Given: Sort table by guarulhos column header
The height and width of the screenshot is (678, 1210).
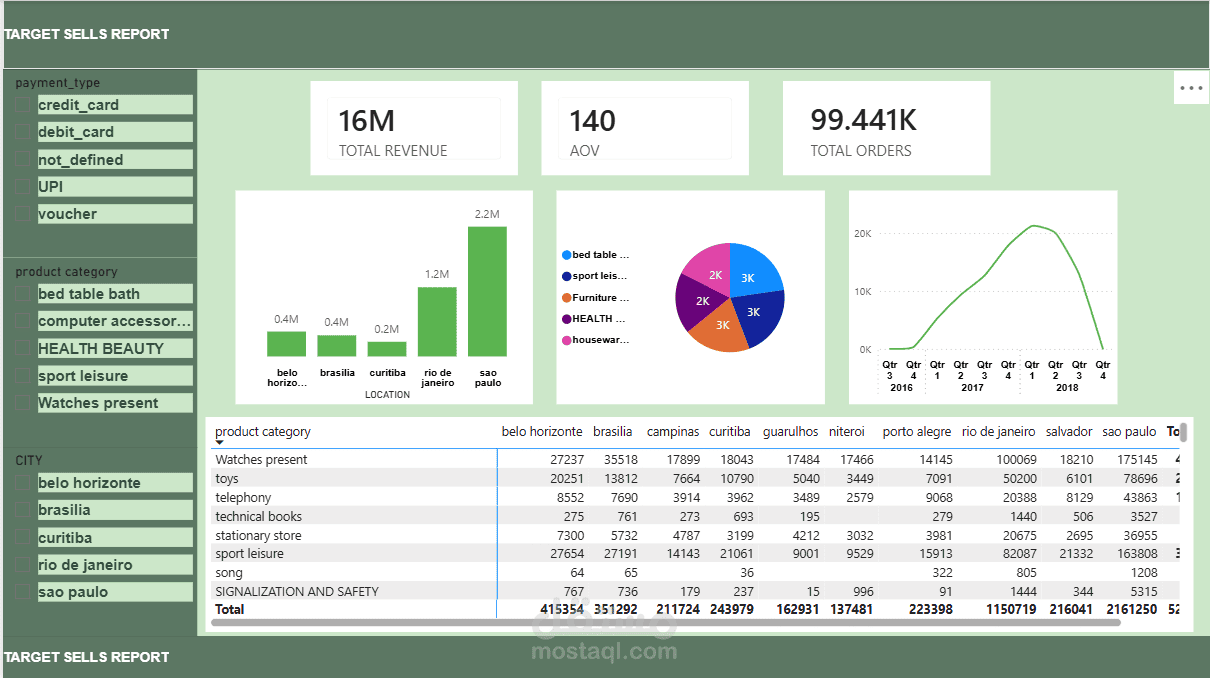Looking at the screenshot, I should (x=790, y=432).
